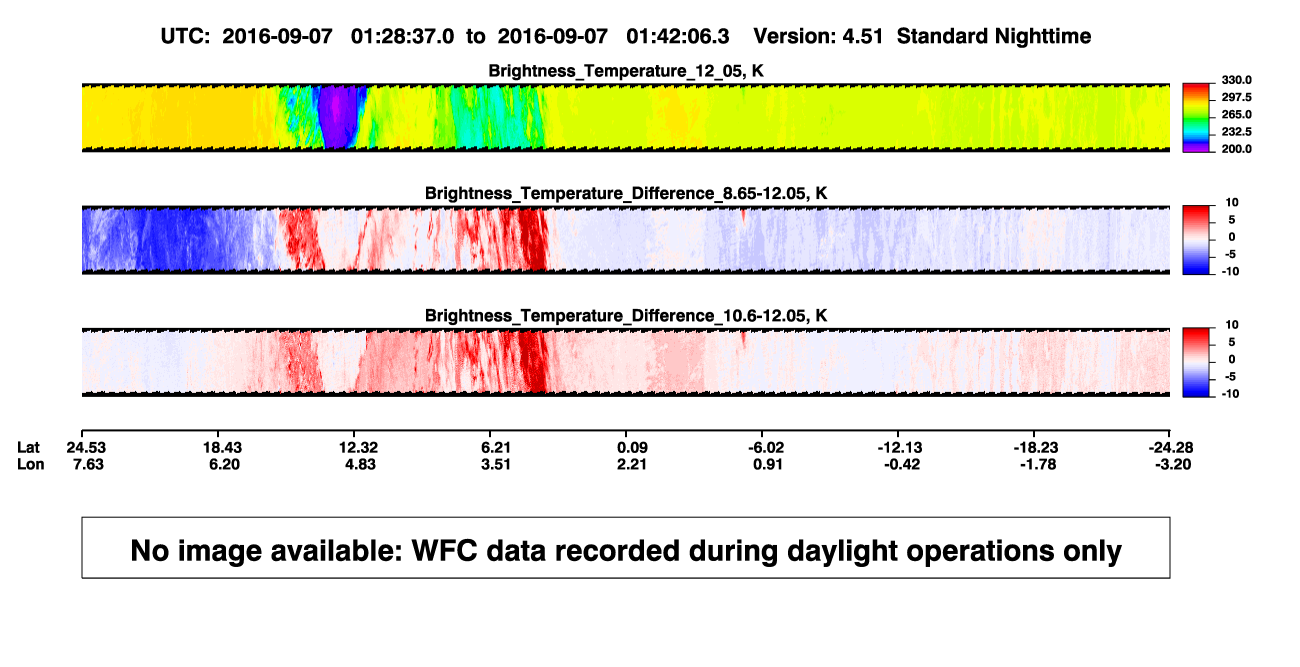Click latitude value -12.13
1300x667 pixels.
click(x=899, y=447)
